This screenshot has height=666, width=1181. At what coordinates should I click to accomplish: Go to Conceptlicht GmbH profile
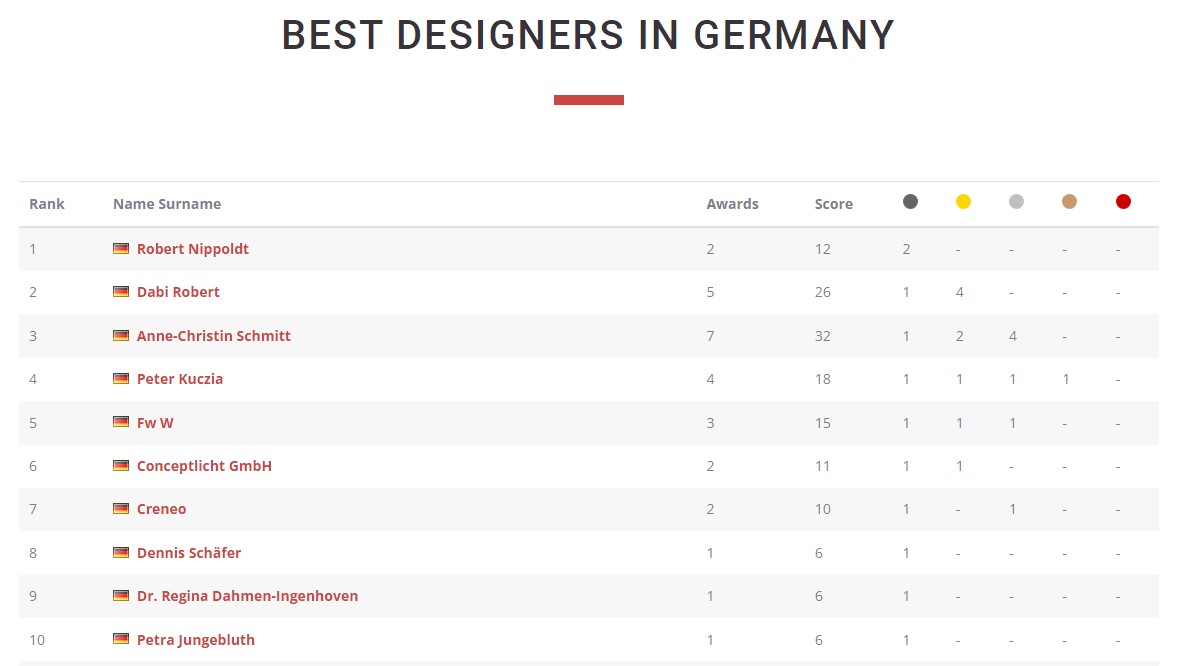pos(204,466)
